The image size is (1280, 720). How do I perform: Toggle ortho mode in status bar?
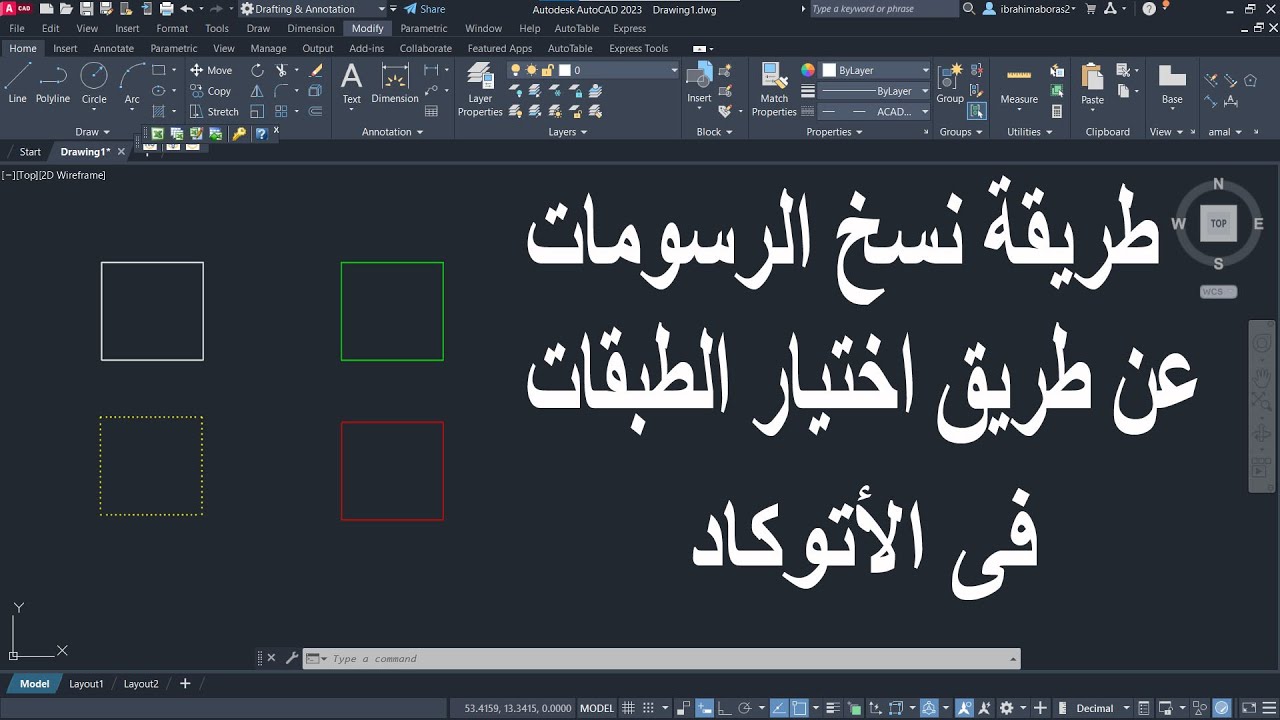(x=724, y=708)
